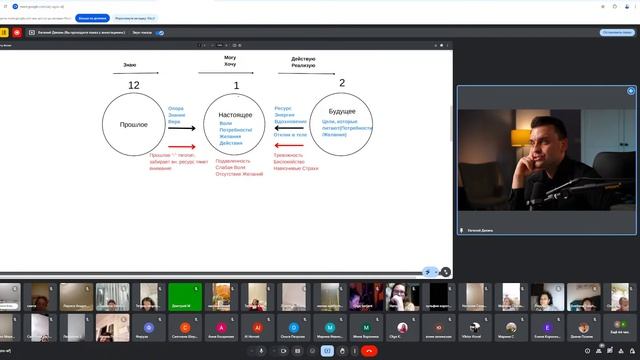
Task: Open the activities icon
Action: [x=621, y=351]
